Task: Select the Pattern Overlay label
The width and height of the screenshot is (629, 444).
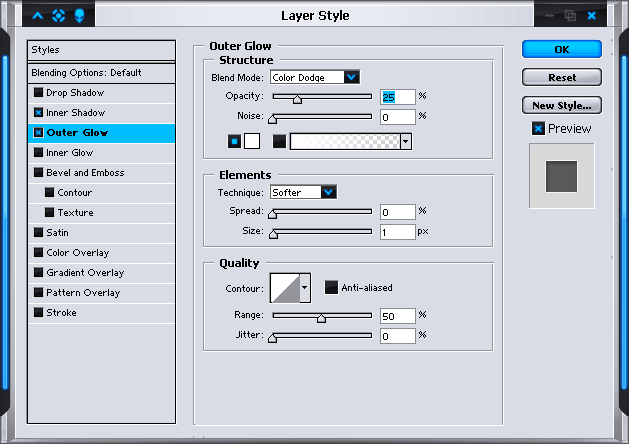Action: click(83, 293)
